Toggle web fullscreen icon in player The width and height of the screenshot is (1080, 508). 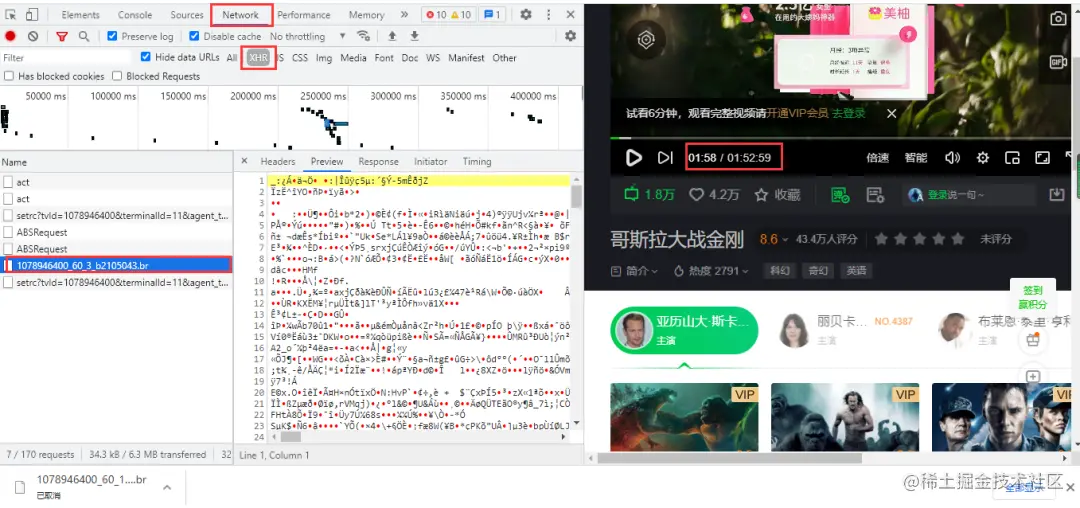coord(1042,158)
